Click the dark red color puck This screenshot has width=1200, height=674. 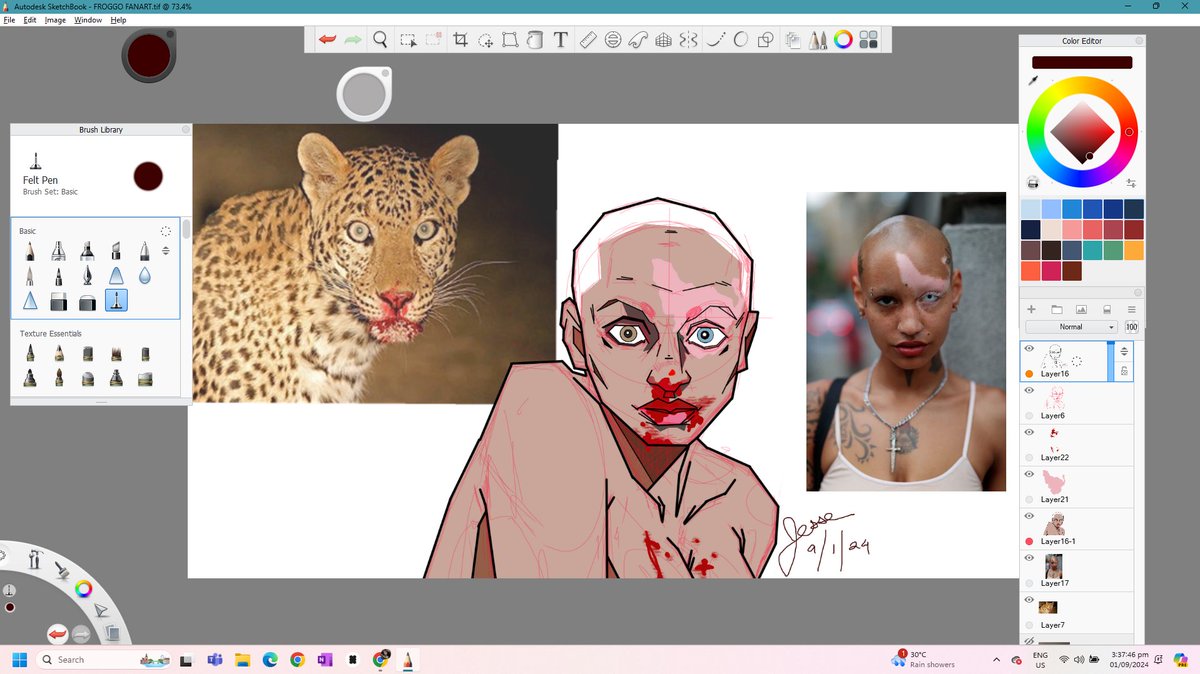click(149, 54)
